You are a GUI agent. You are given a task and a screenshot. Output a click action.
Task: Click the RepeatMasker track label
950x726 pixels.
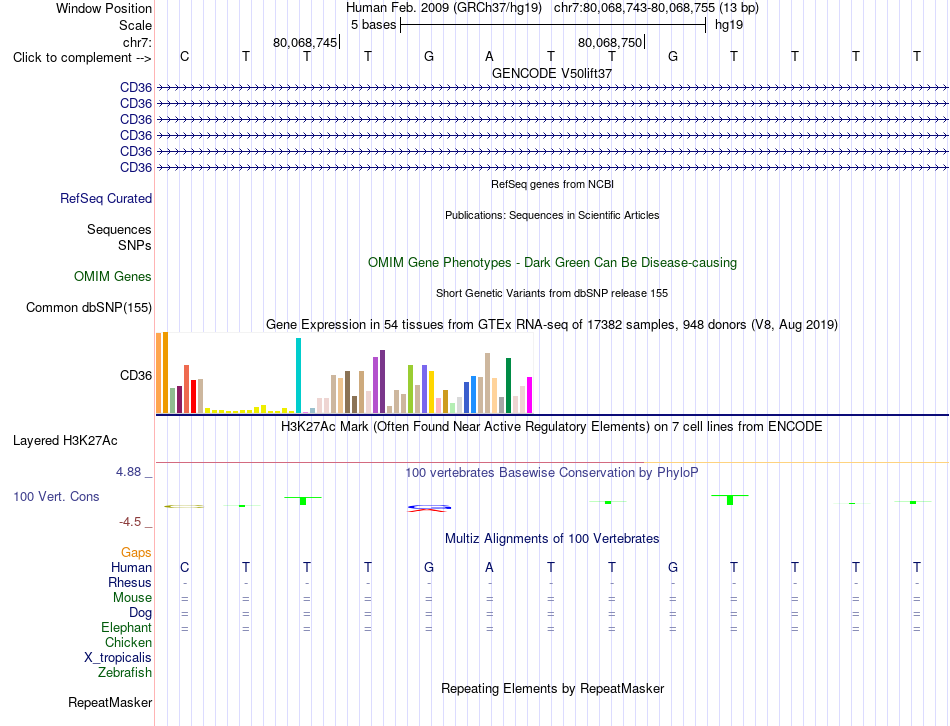coord(110,702)
